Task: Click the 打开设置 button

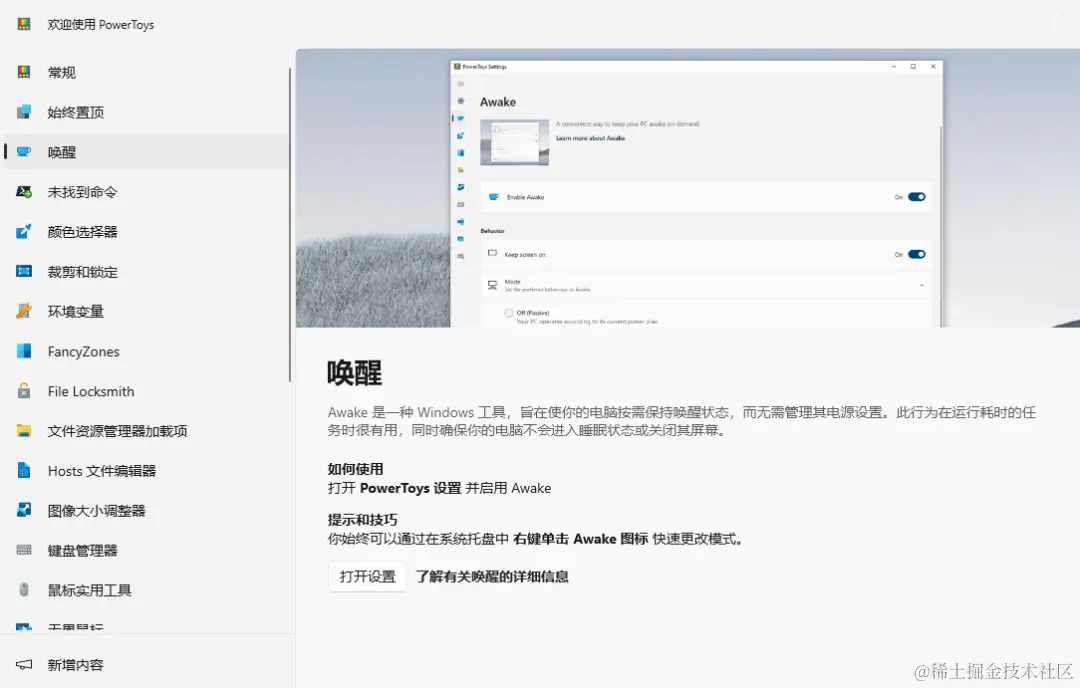Action: (366, 576)
